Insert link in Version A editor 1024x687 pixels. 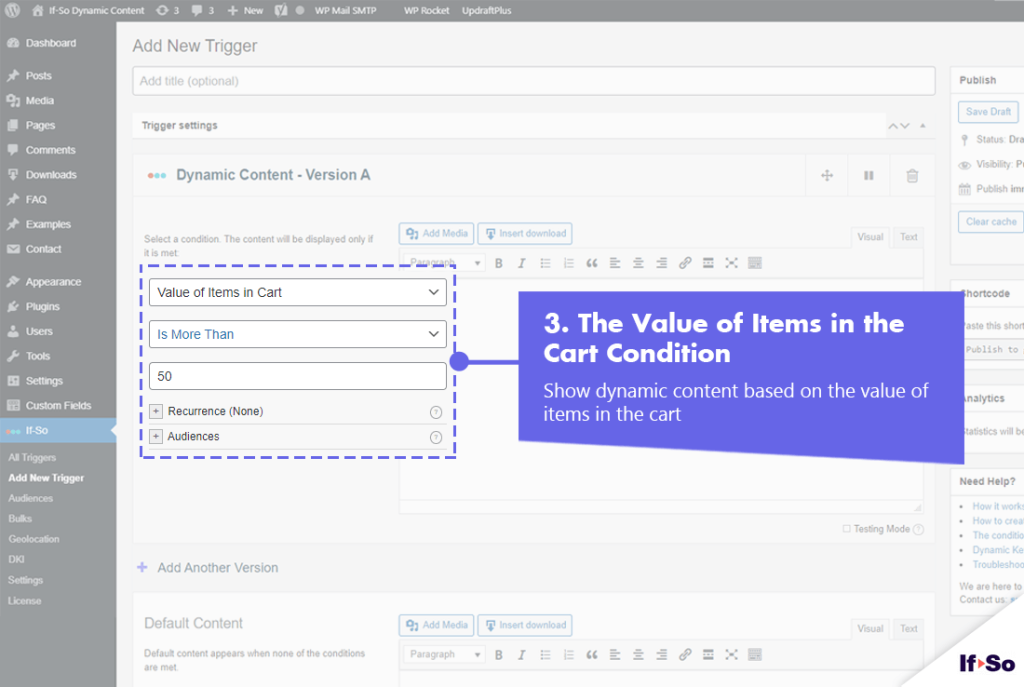click(685, 263)
